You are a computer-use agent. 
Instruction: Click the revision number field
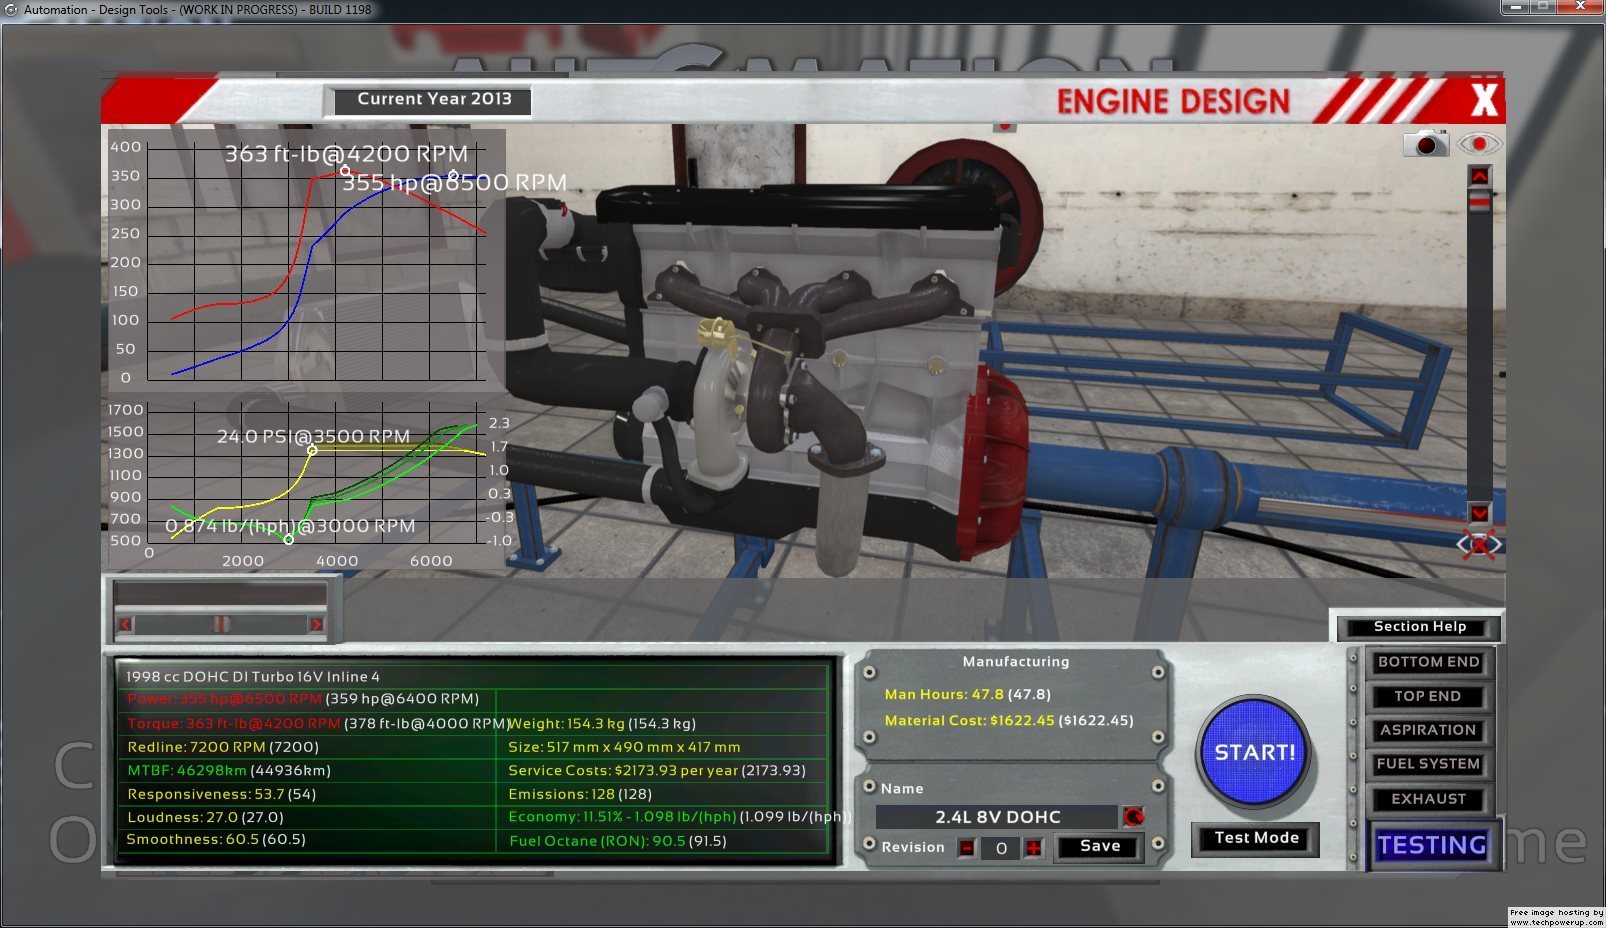[1001, 848]
